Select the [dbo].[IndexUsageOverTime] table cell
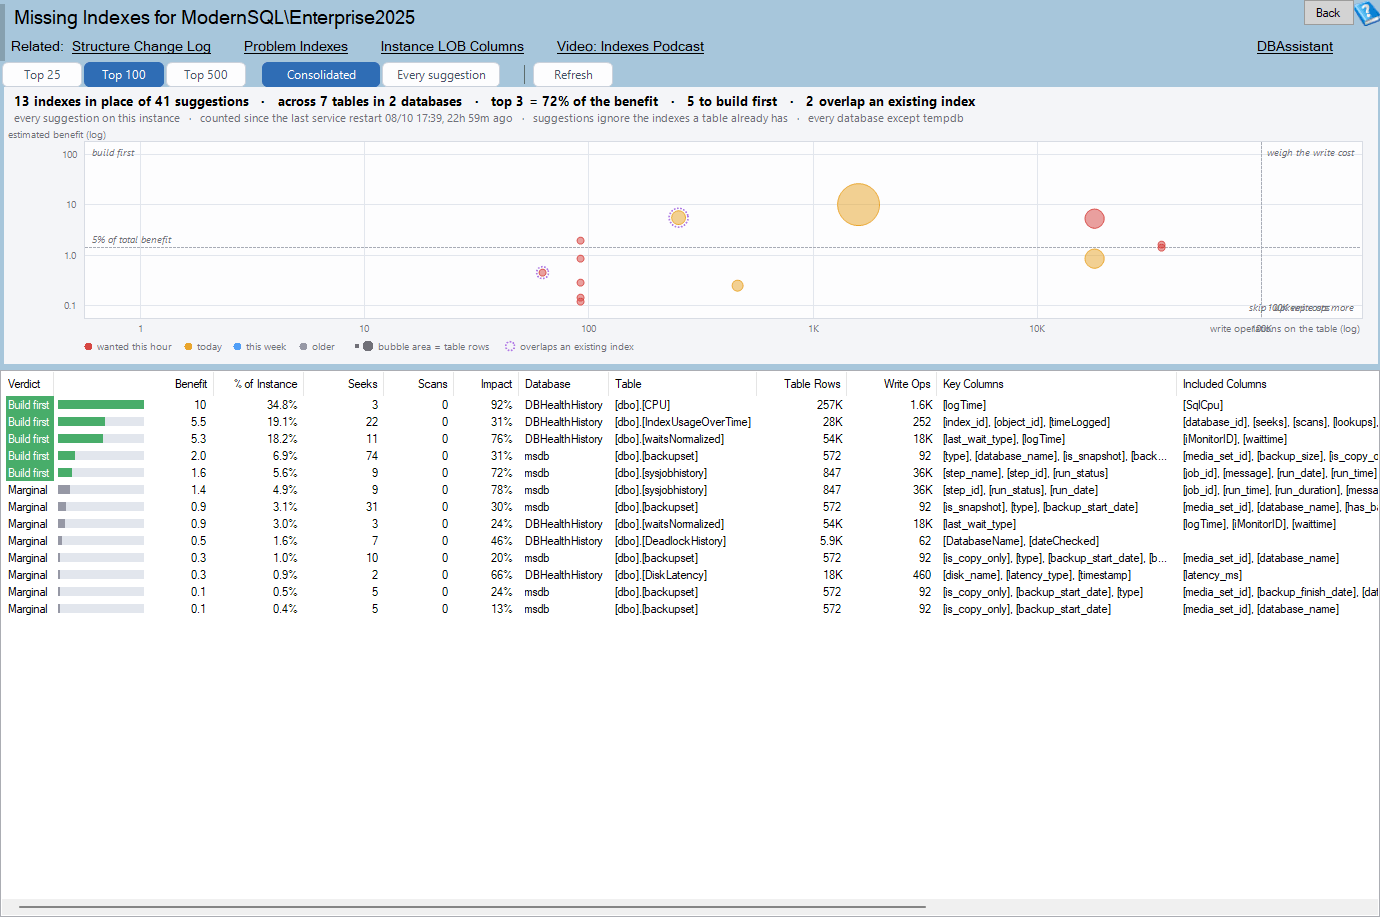 (x=683, y=422)
